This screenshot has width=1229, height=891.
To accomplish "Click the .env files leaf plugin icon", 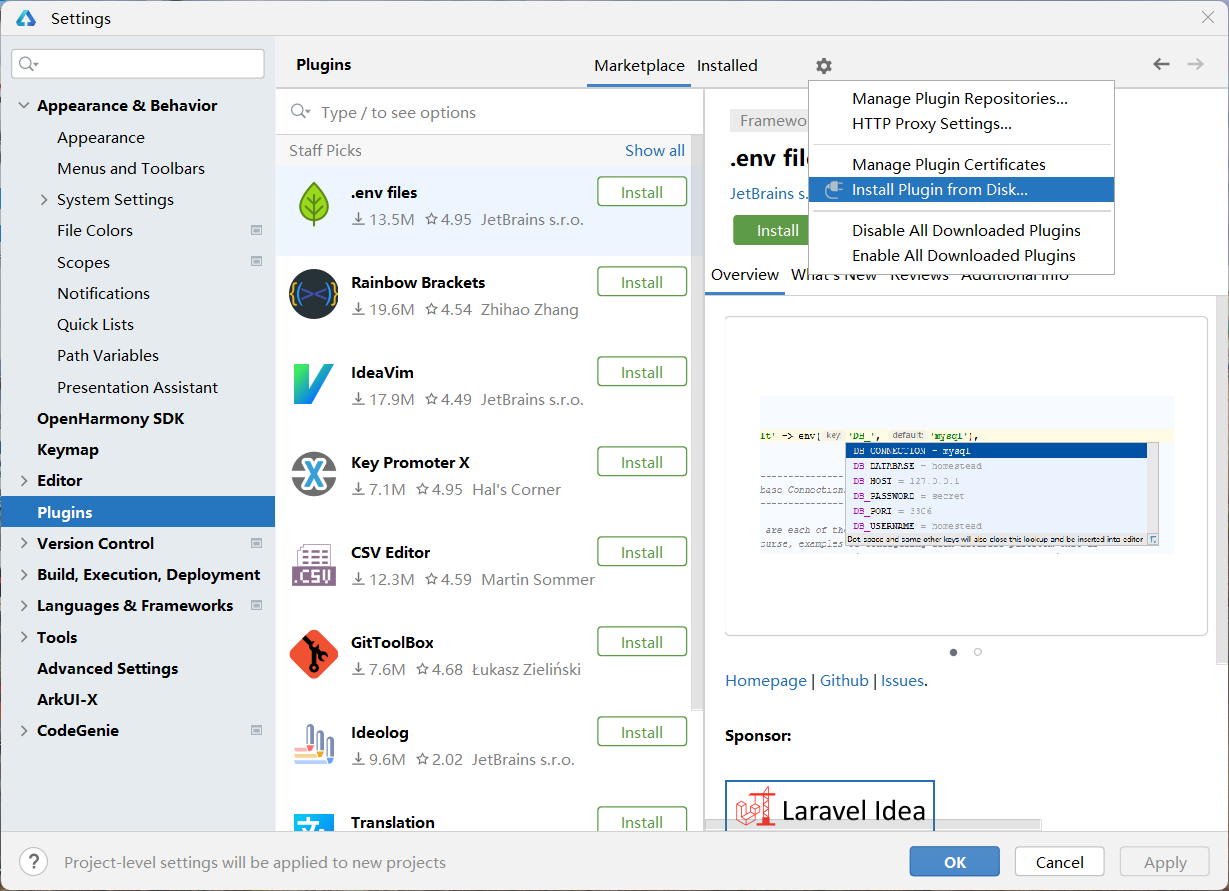I will [314, 204].
